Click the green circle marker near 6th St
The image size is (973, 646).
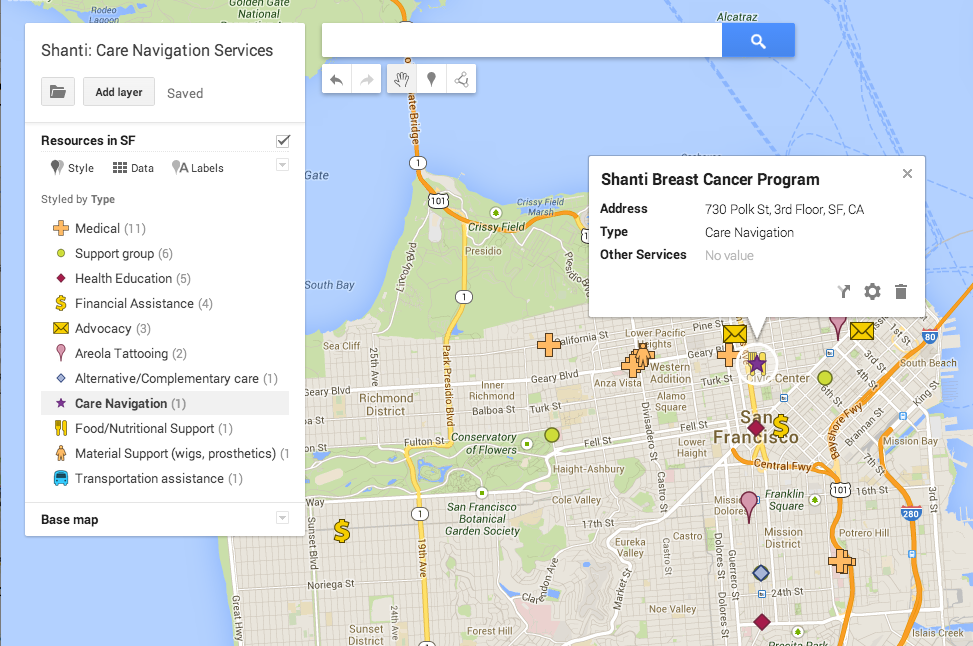825,378
